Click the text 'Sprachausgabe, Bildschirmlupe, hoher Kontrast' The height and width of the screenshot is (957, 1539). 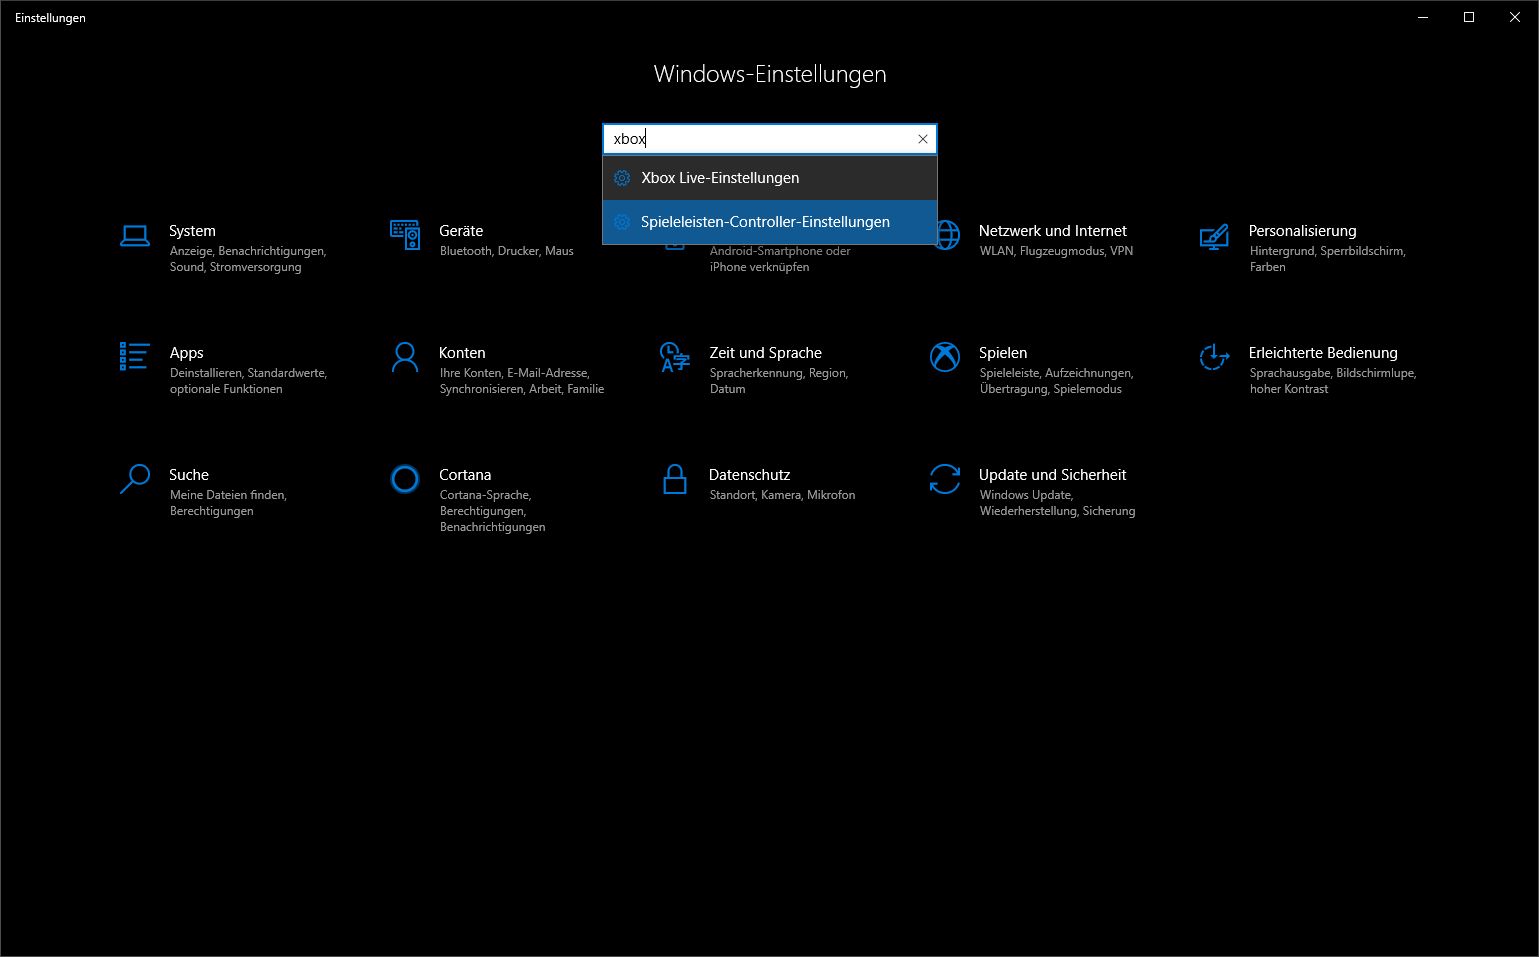click(x=1333, y=381)
